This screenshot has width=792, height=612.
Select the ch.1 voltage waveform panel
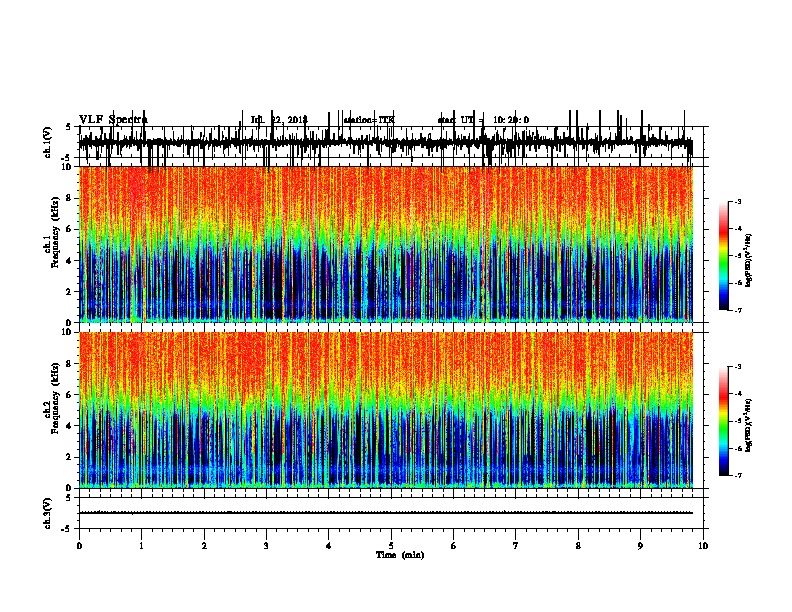(391, 142)
